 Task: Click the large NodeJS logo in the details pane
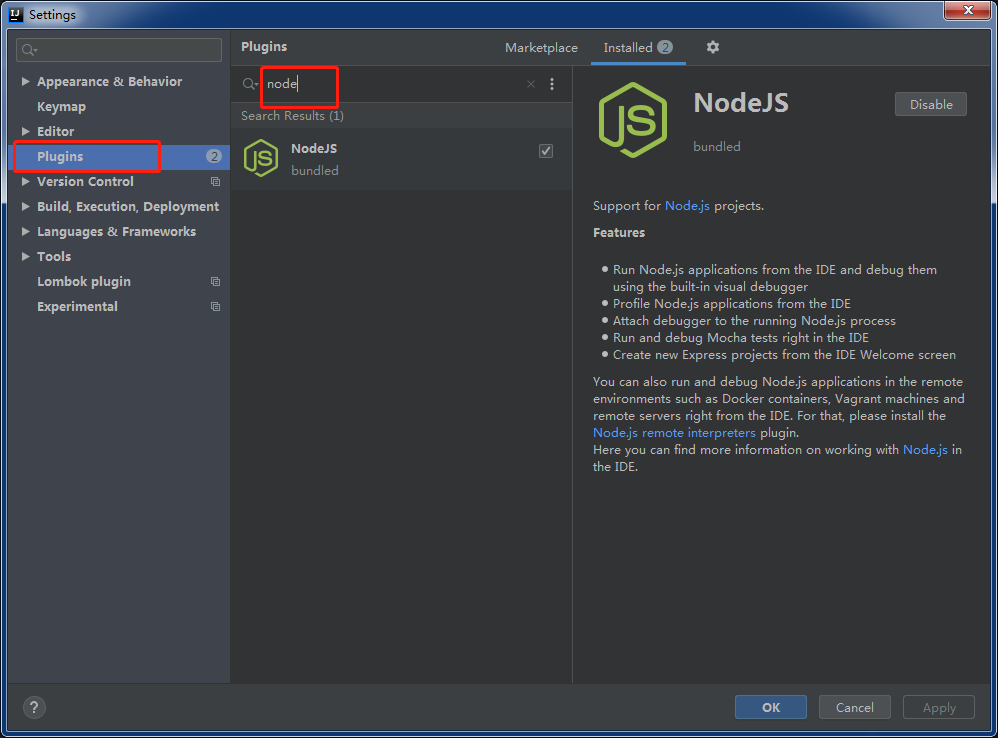633,120
